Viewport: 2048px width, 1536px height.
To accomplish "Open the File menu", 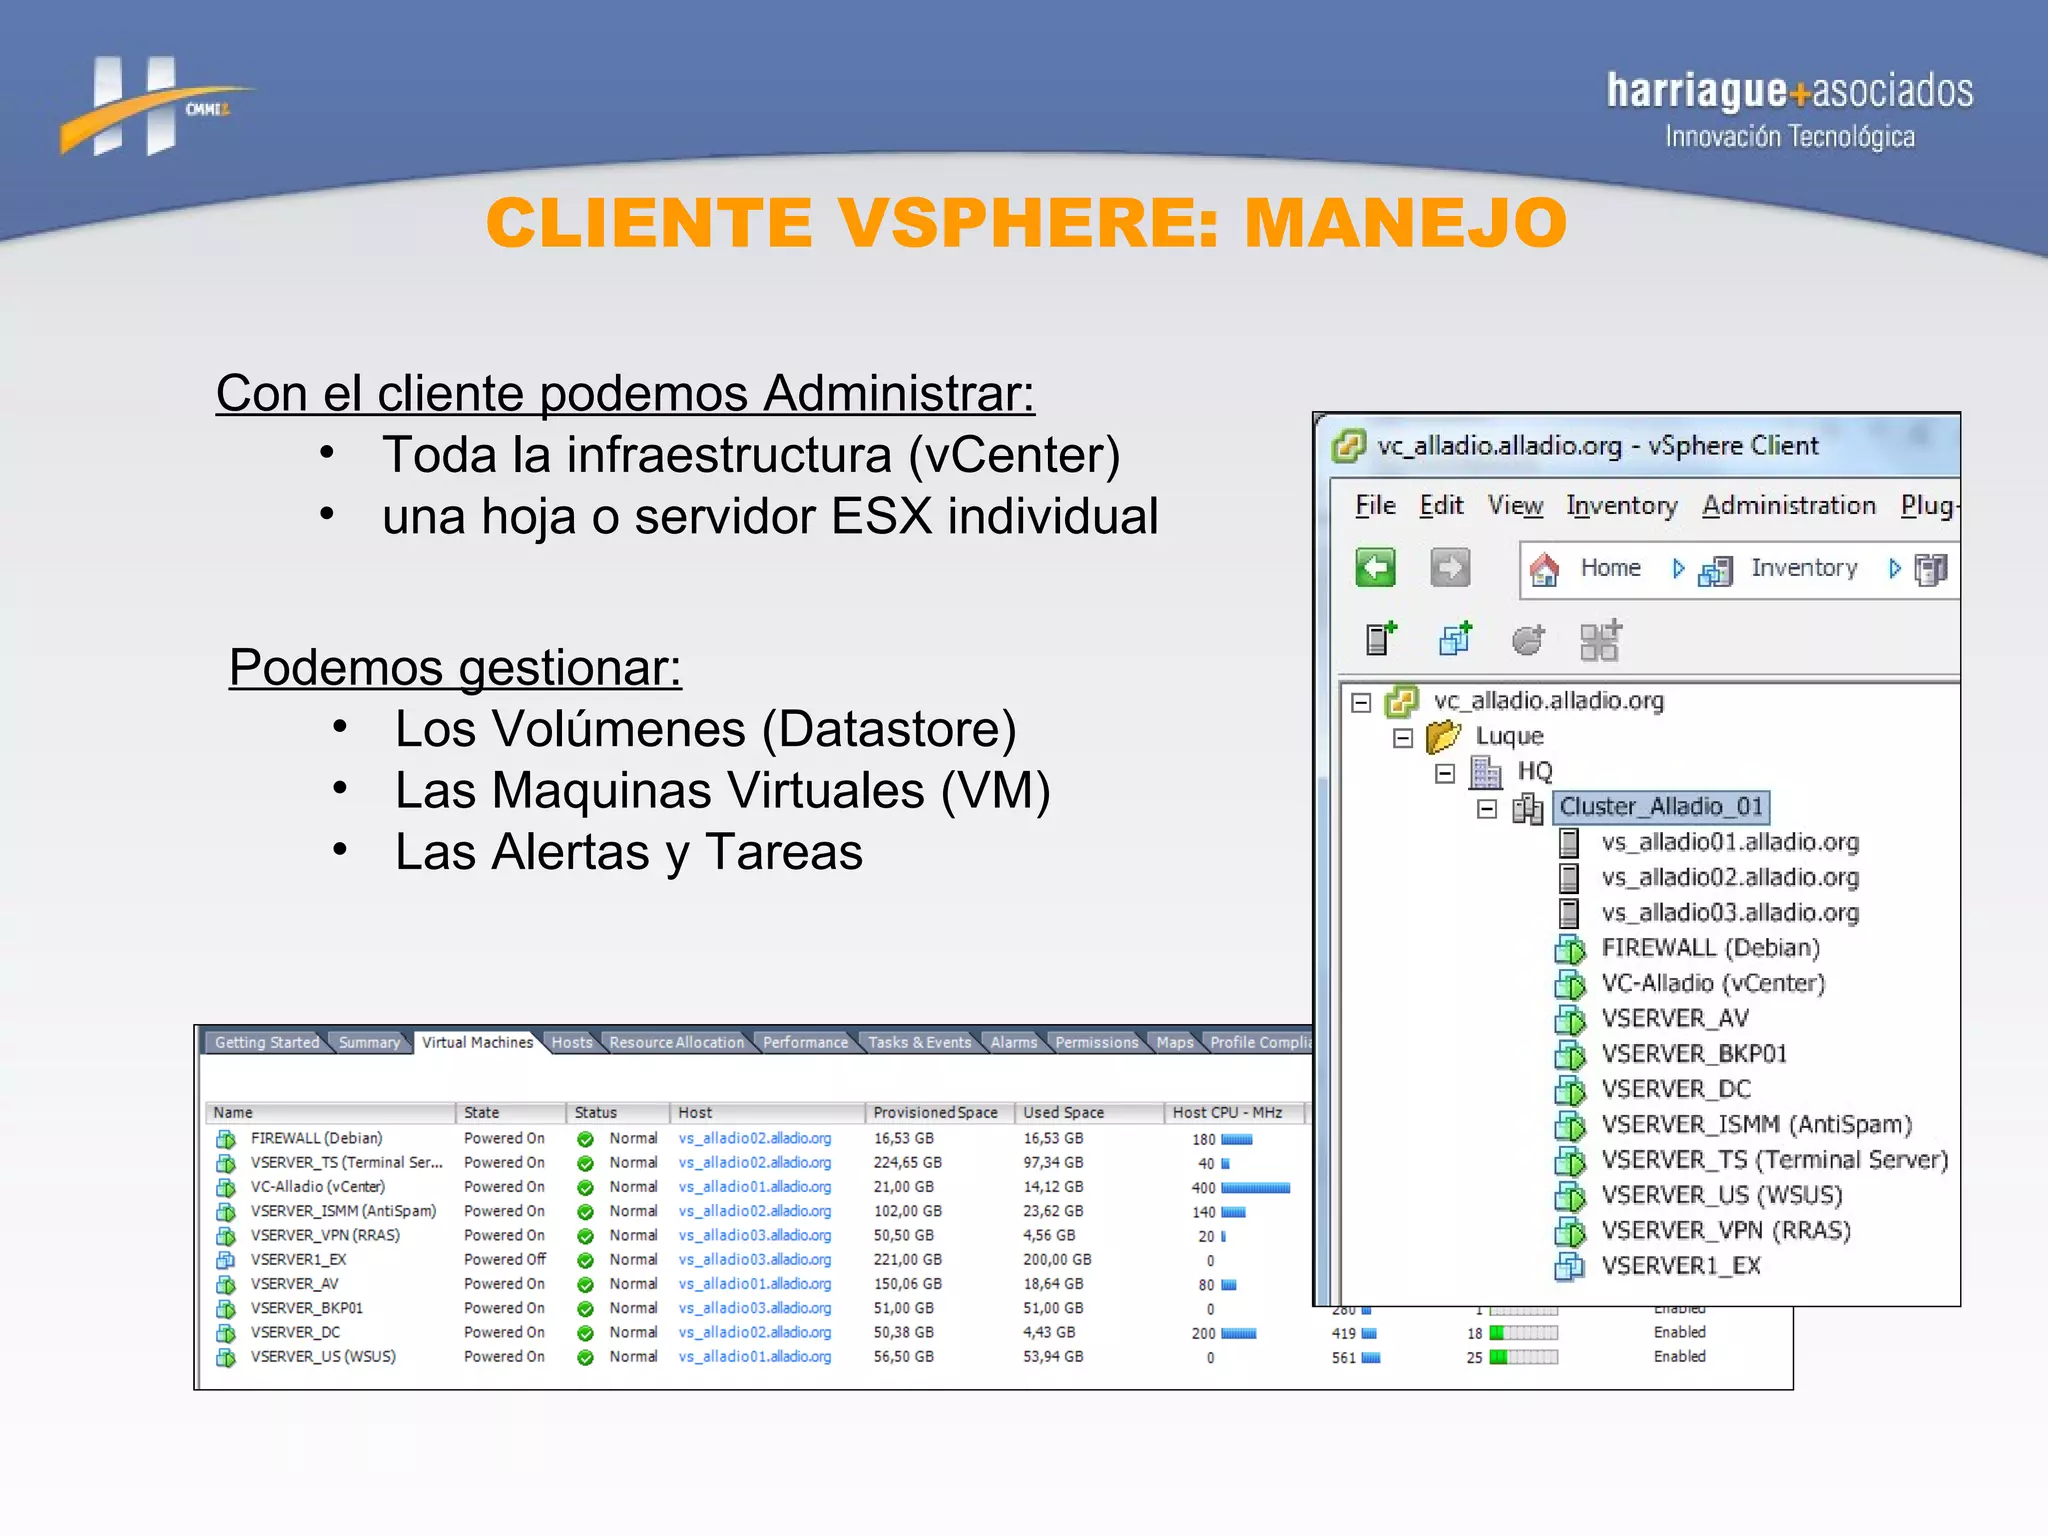I will click(x=1375, y=506).
